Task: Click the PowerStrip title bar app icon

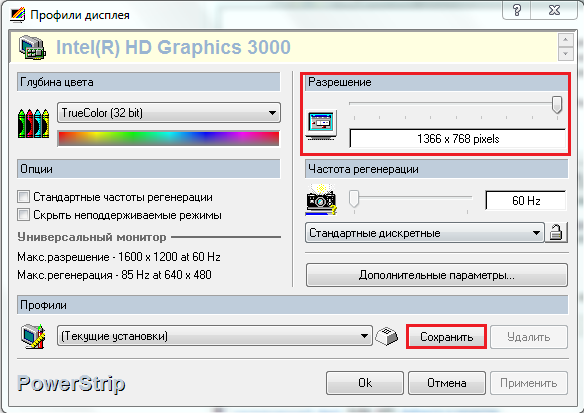Action: (x=17, y=15)
